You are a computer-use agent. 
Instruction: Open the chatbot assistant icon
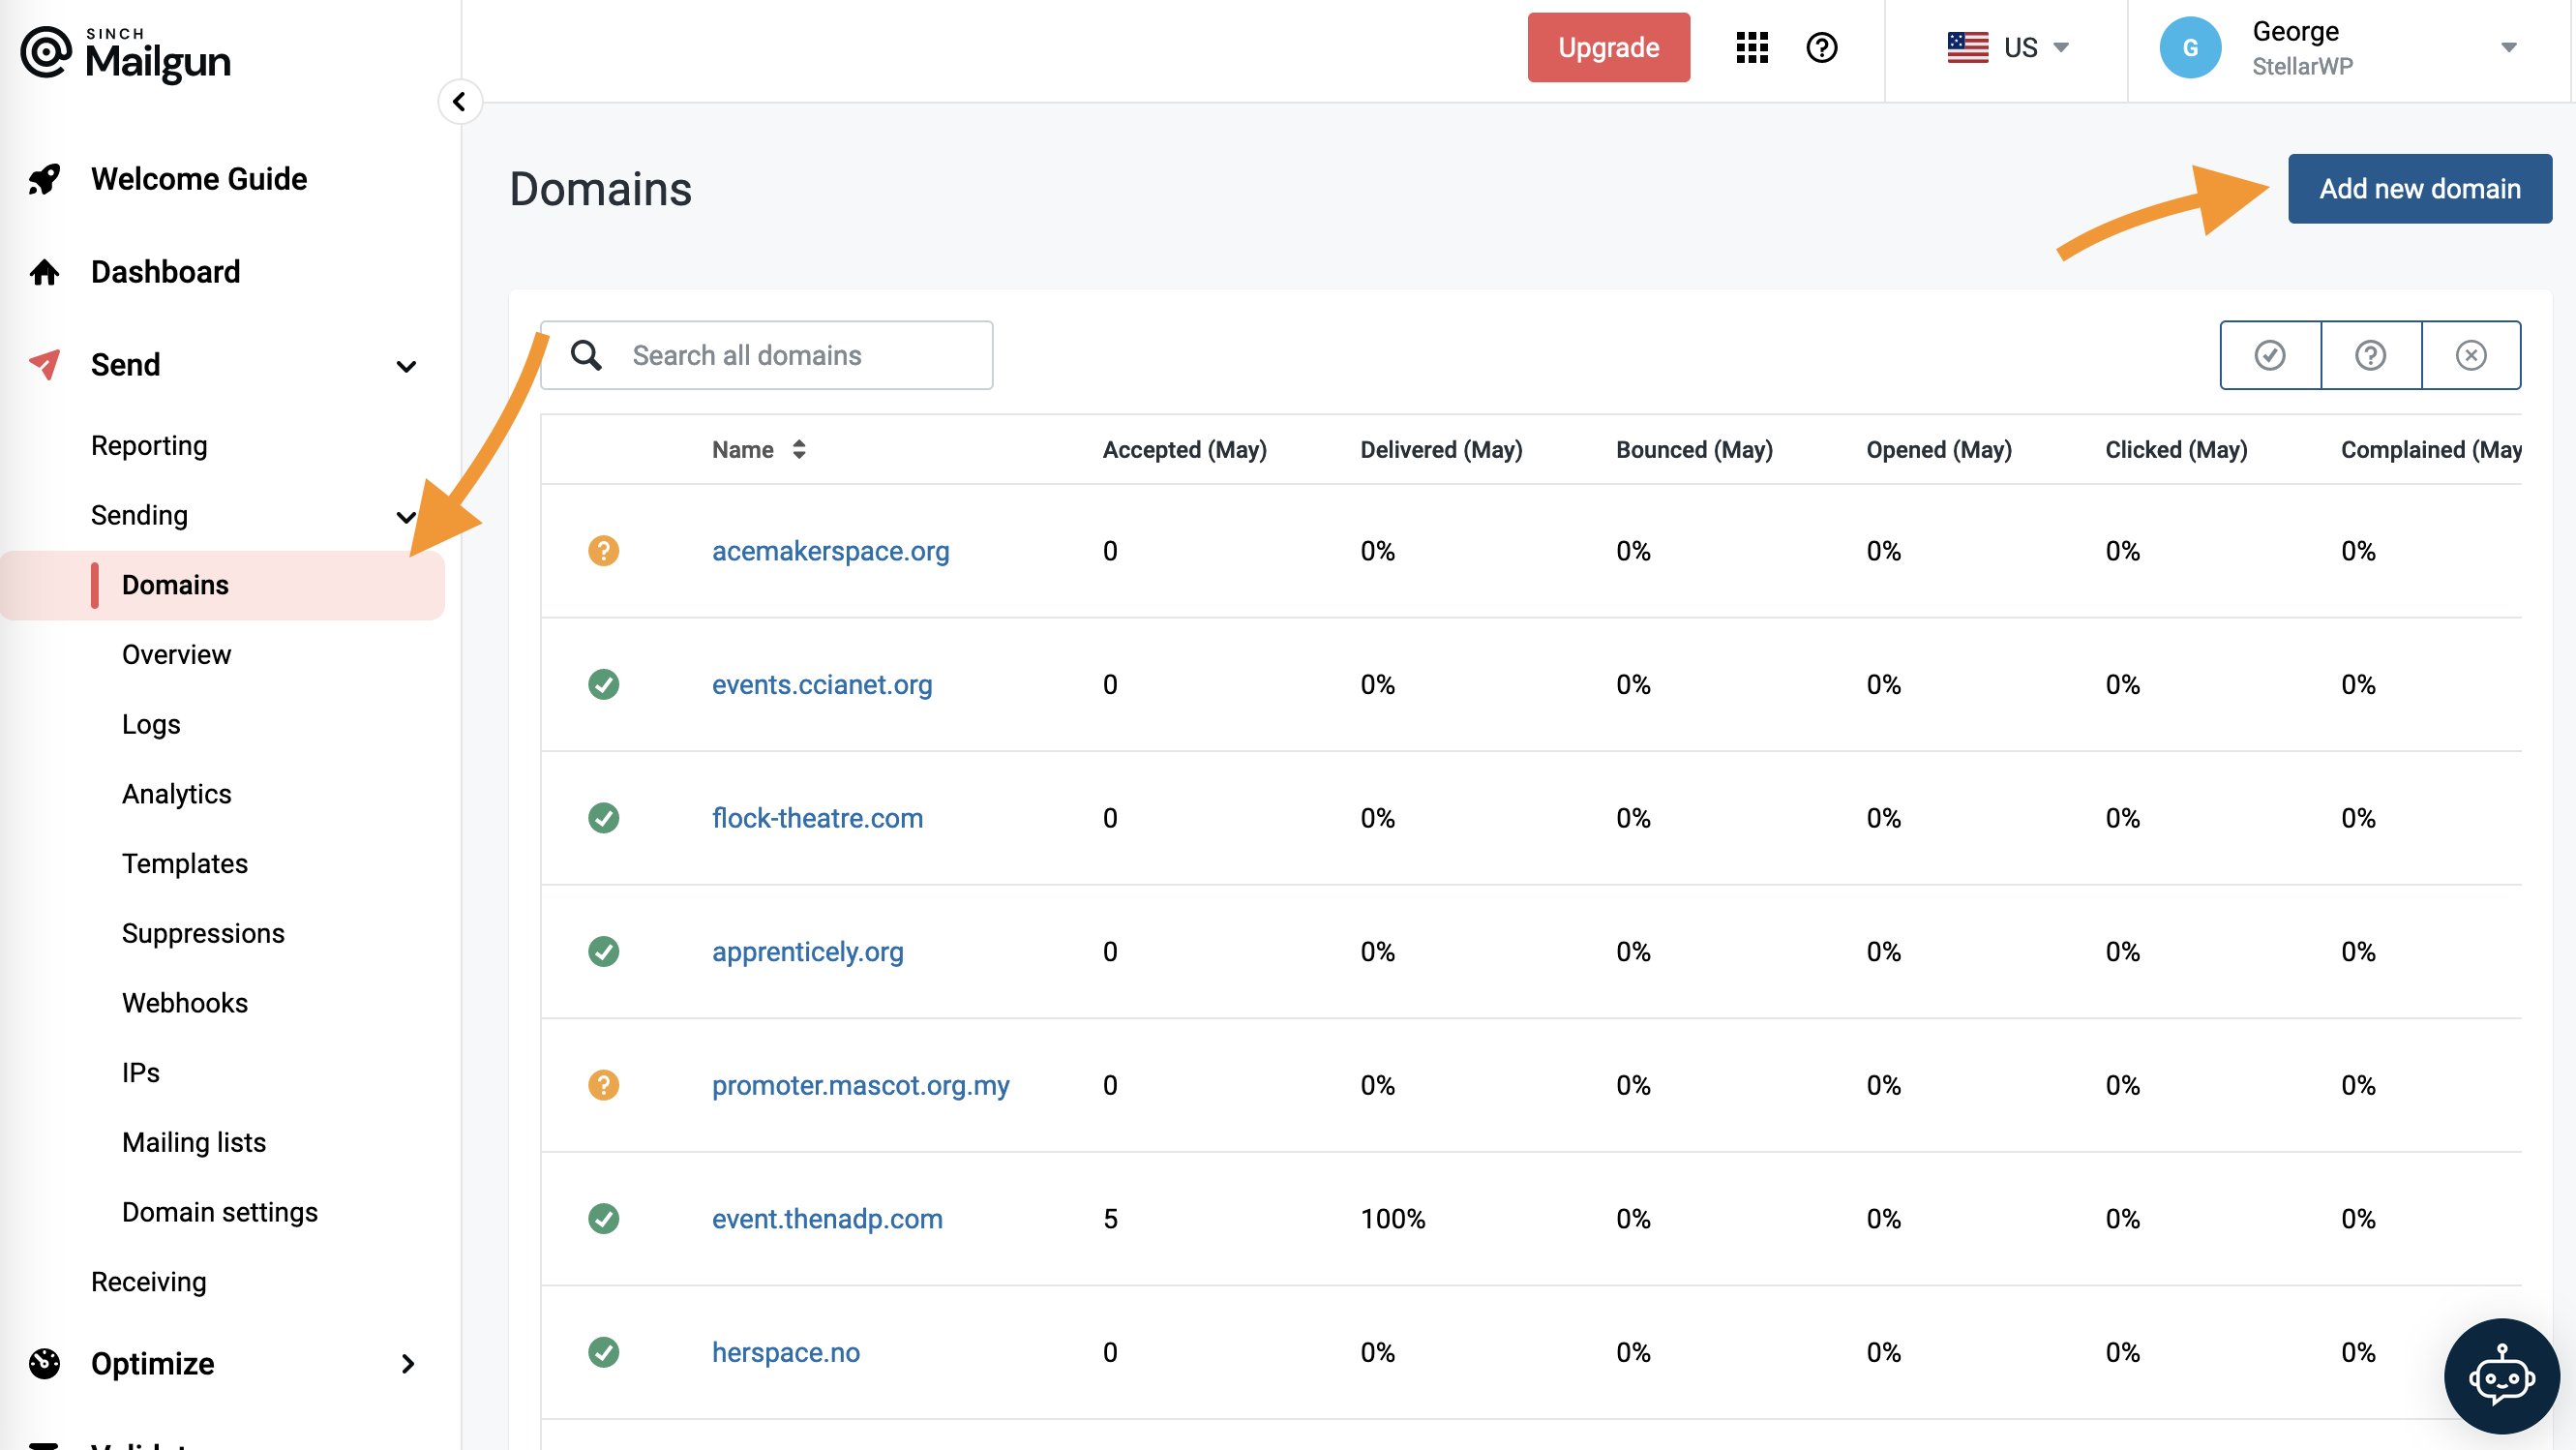pyautogui.click(x=2501, y=1376)
